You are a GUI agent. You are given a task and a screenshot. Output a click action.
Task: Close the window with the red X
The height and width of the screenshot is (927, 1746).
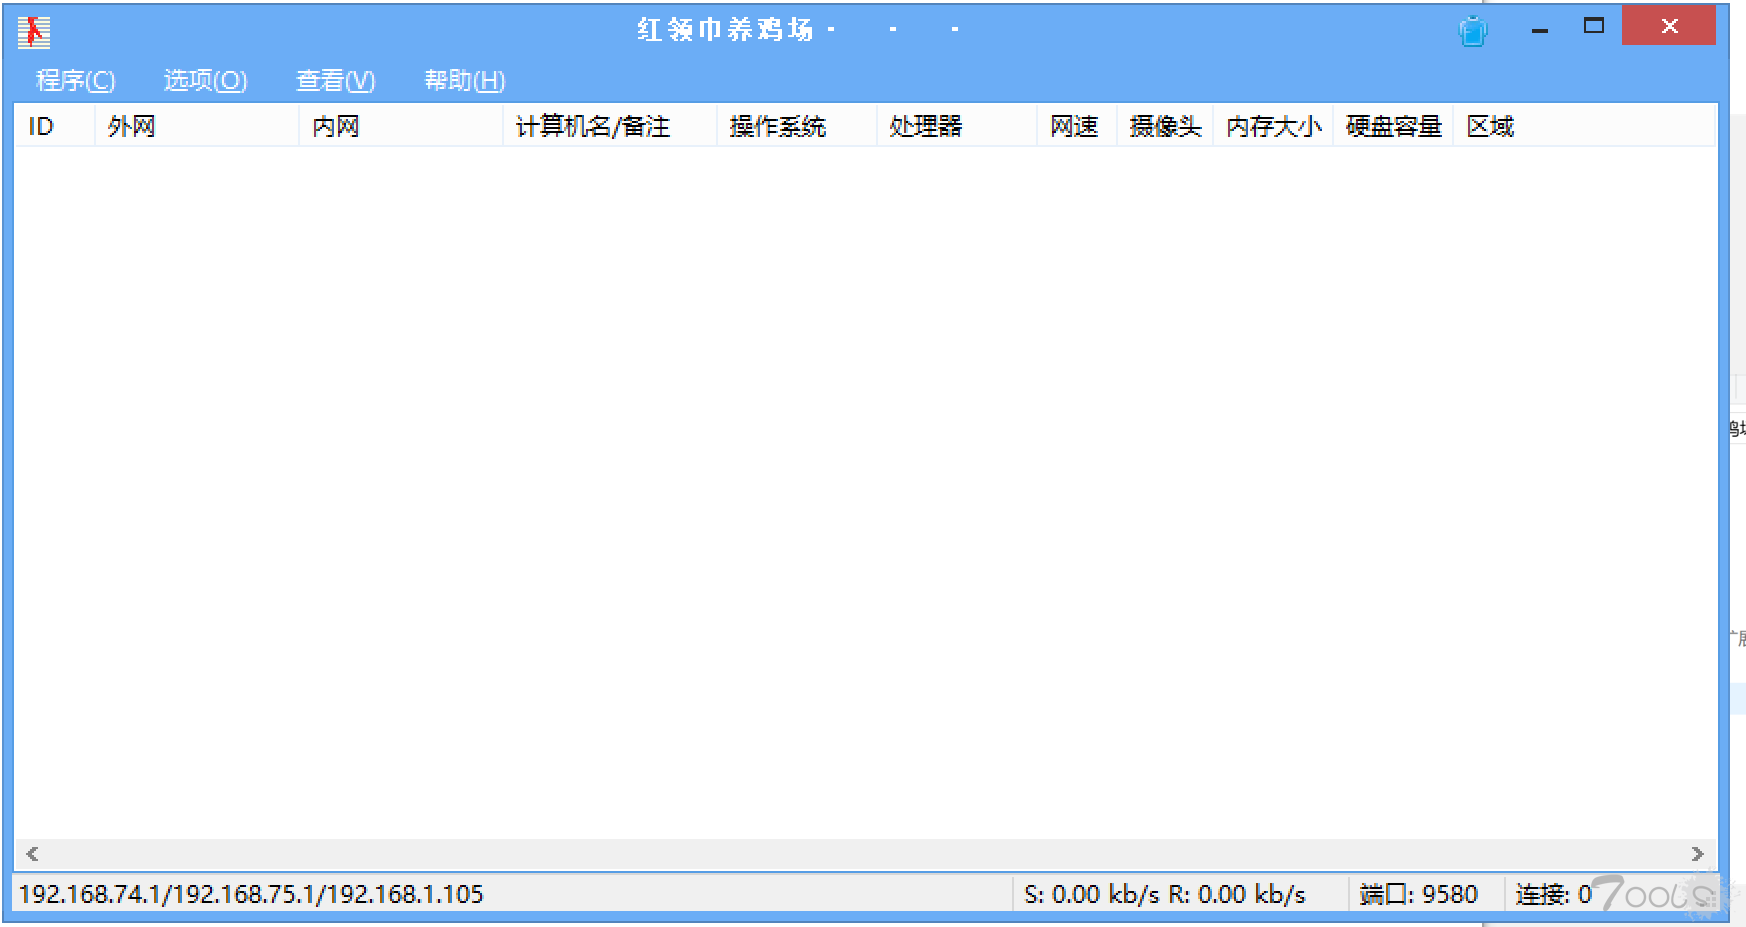point(1669,27)
